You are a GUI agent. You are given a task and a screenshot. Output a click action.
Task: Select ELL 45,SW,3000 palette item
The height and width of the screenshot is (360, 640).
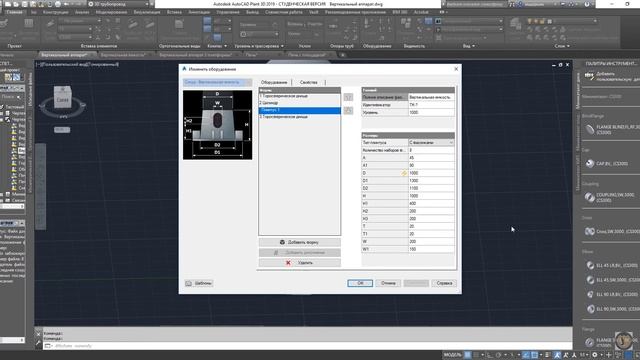(612, 280)
